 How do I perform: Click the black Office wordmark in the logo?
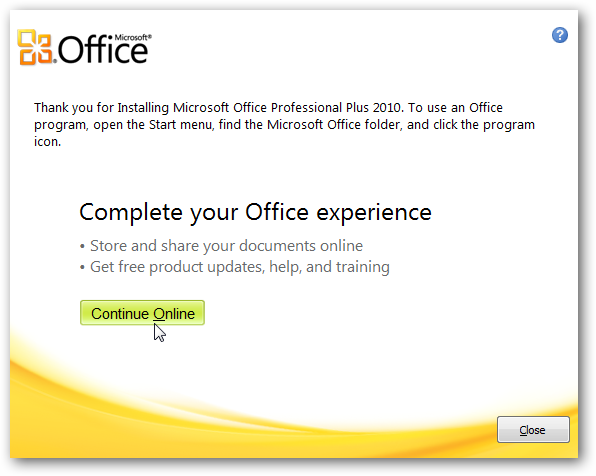tap(103, 51)
